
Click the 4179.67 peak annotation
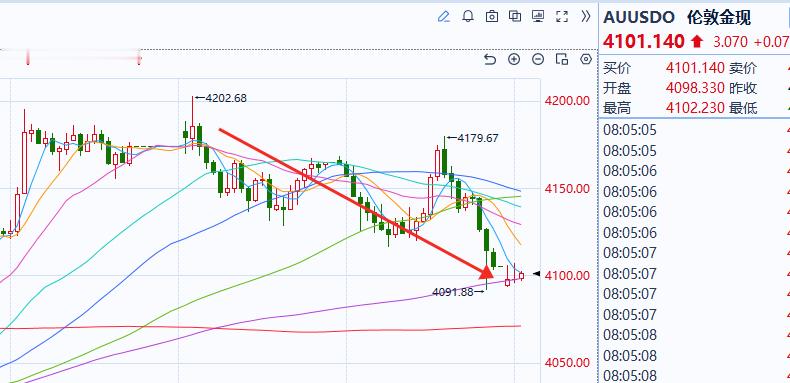[478, 138]
